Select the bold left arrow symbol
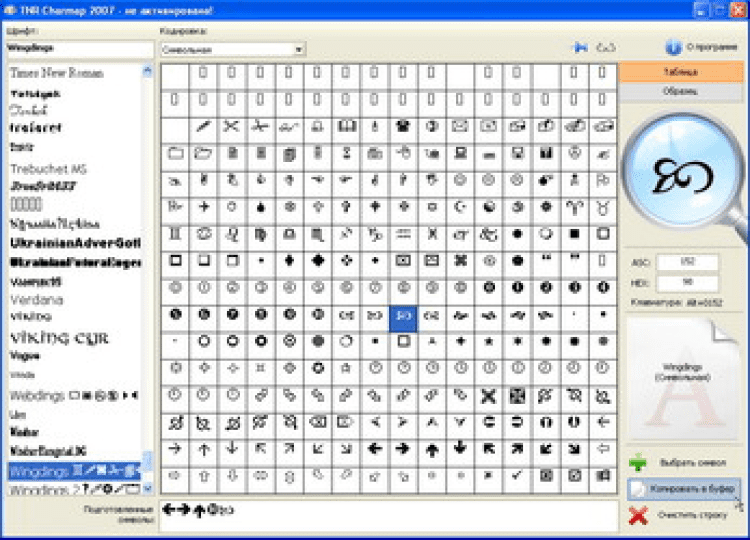 click(x=375, y=449)
